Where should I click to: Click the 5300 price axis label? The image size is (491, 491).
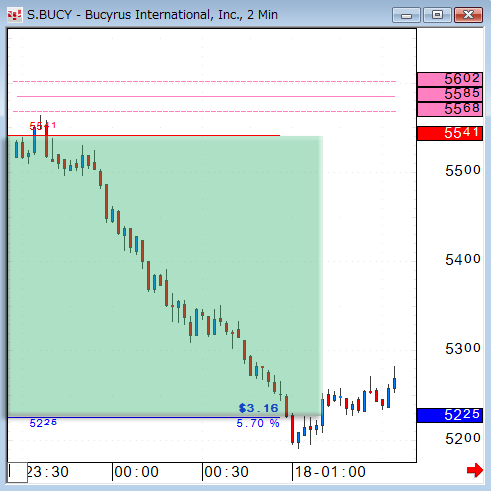pos(463,349)
